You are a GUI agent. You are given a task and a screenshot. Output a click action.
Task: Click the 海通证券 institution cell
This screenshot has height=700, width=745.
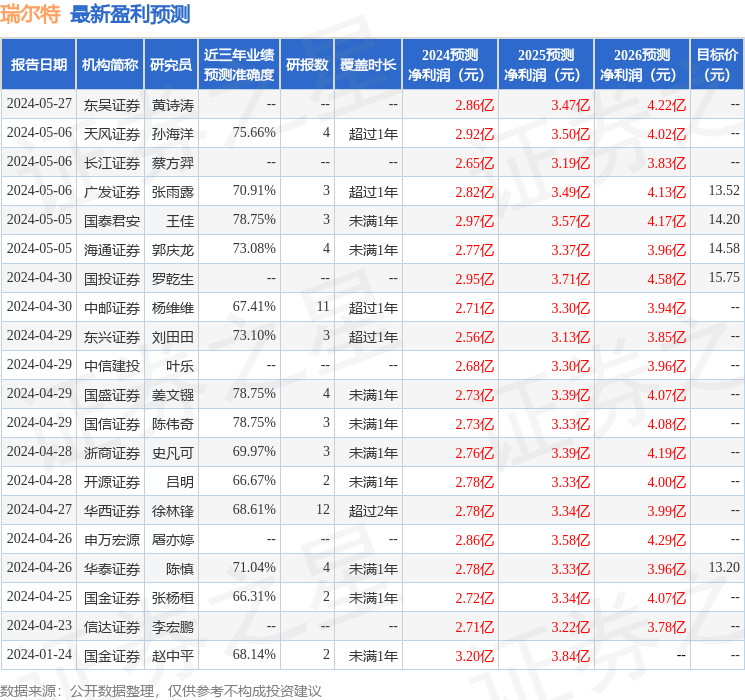tap(112, 250)
